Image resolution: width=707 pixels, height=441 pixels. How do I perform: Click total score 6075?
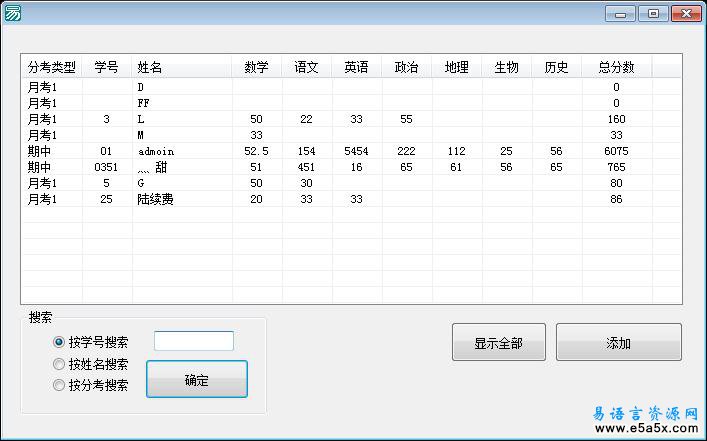tap(616, 151)
